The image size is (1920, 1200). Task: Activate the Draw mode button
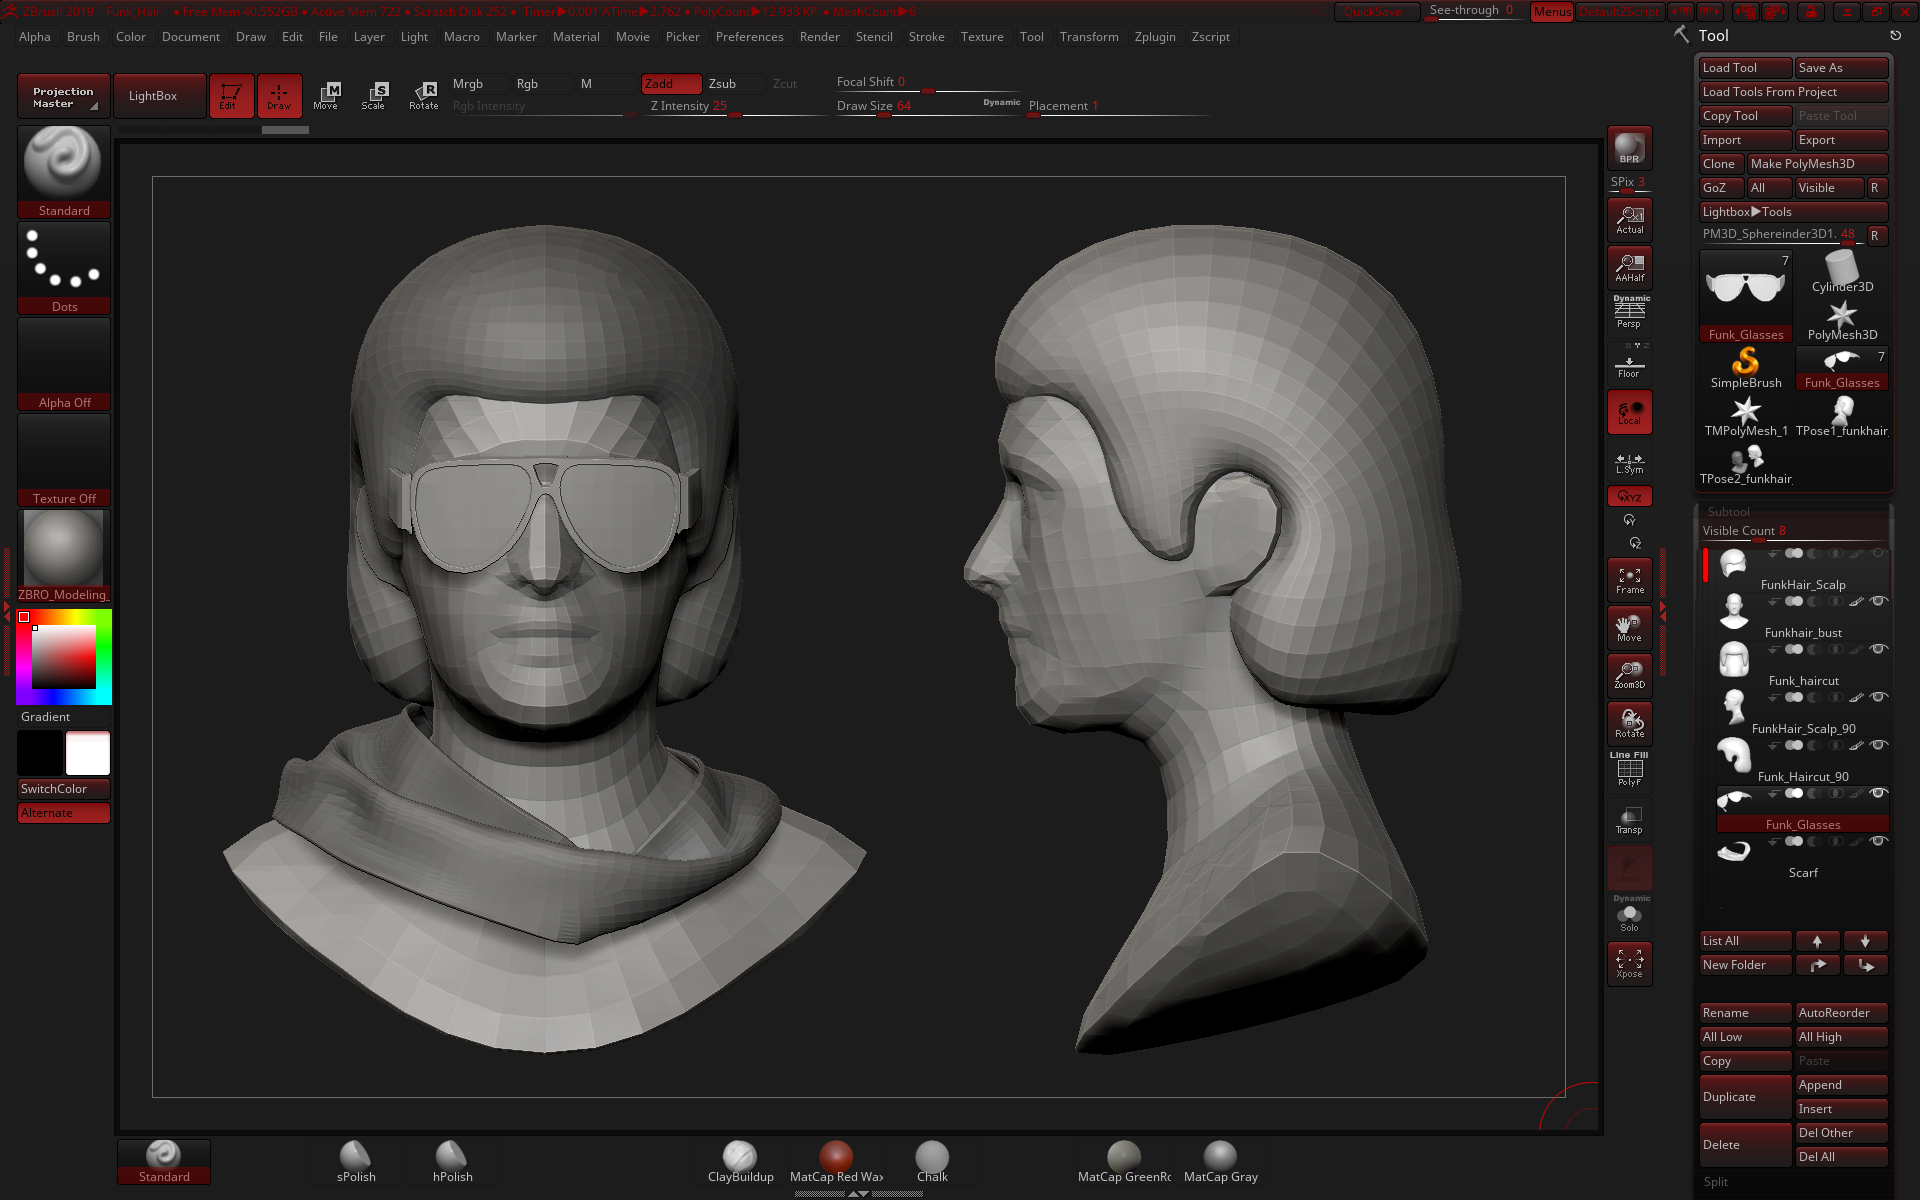pos(279,96)
